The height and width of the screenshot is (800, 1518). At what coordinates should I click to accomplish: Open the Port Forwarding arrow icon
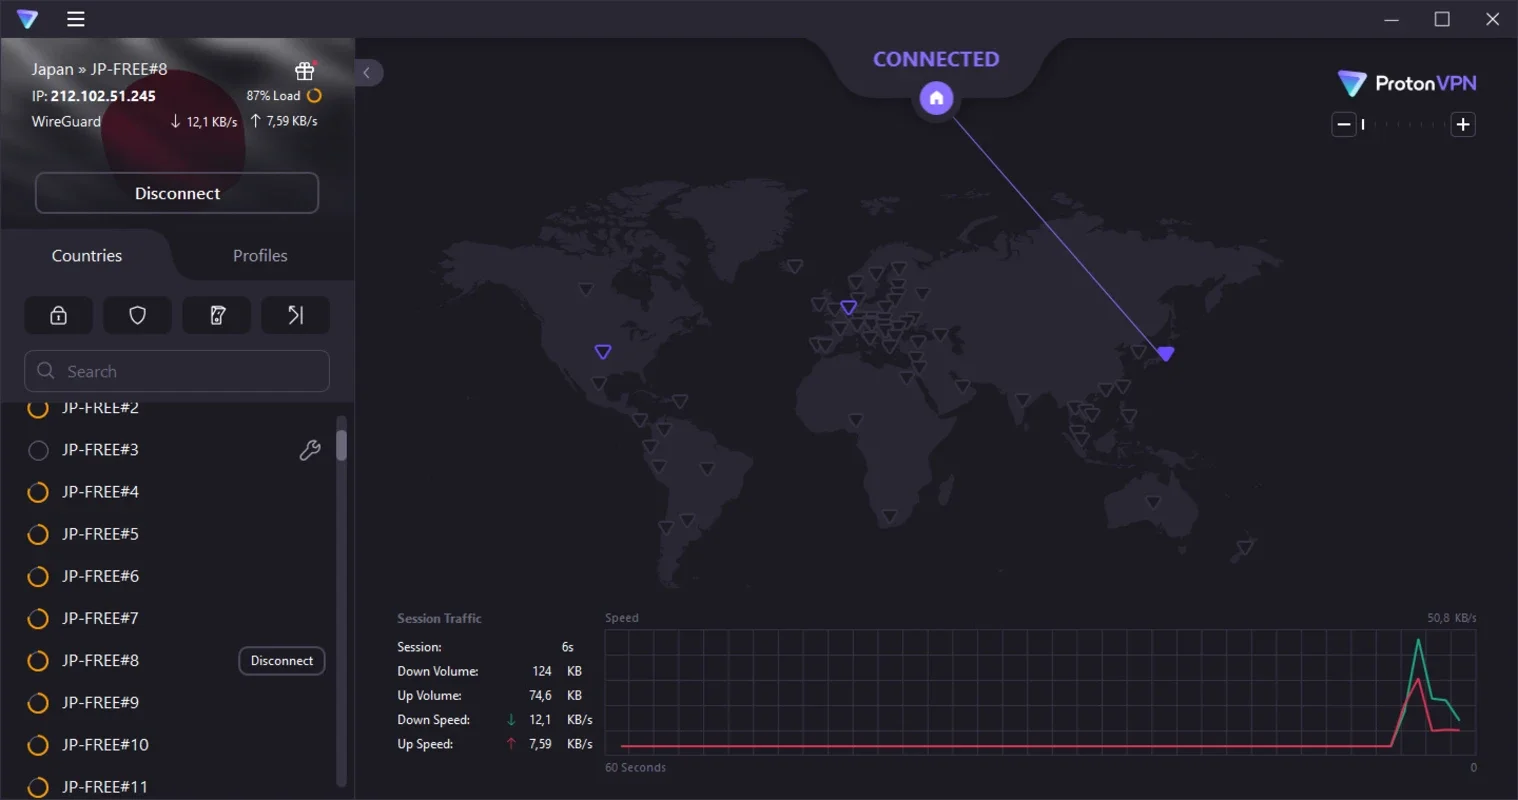coord(295,315)
